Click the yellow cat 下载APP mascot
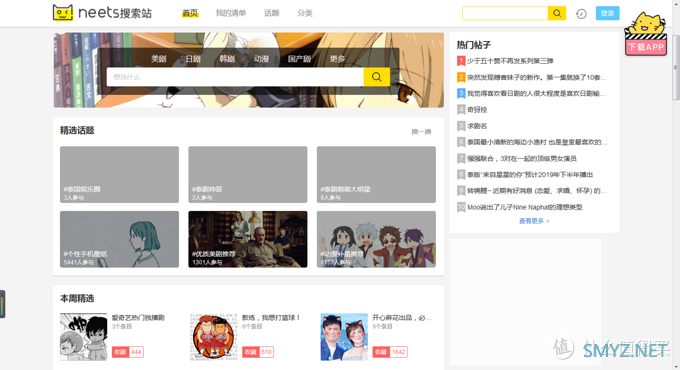Screen dimensions: 680x370 pos(645,34)
